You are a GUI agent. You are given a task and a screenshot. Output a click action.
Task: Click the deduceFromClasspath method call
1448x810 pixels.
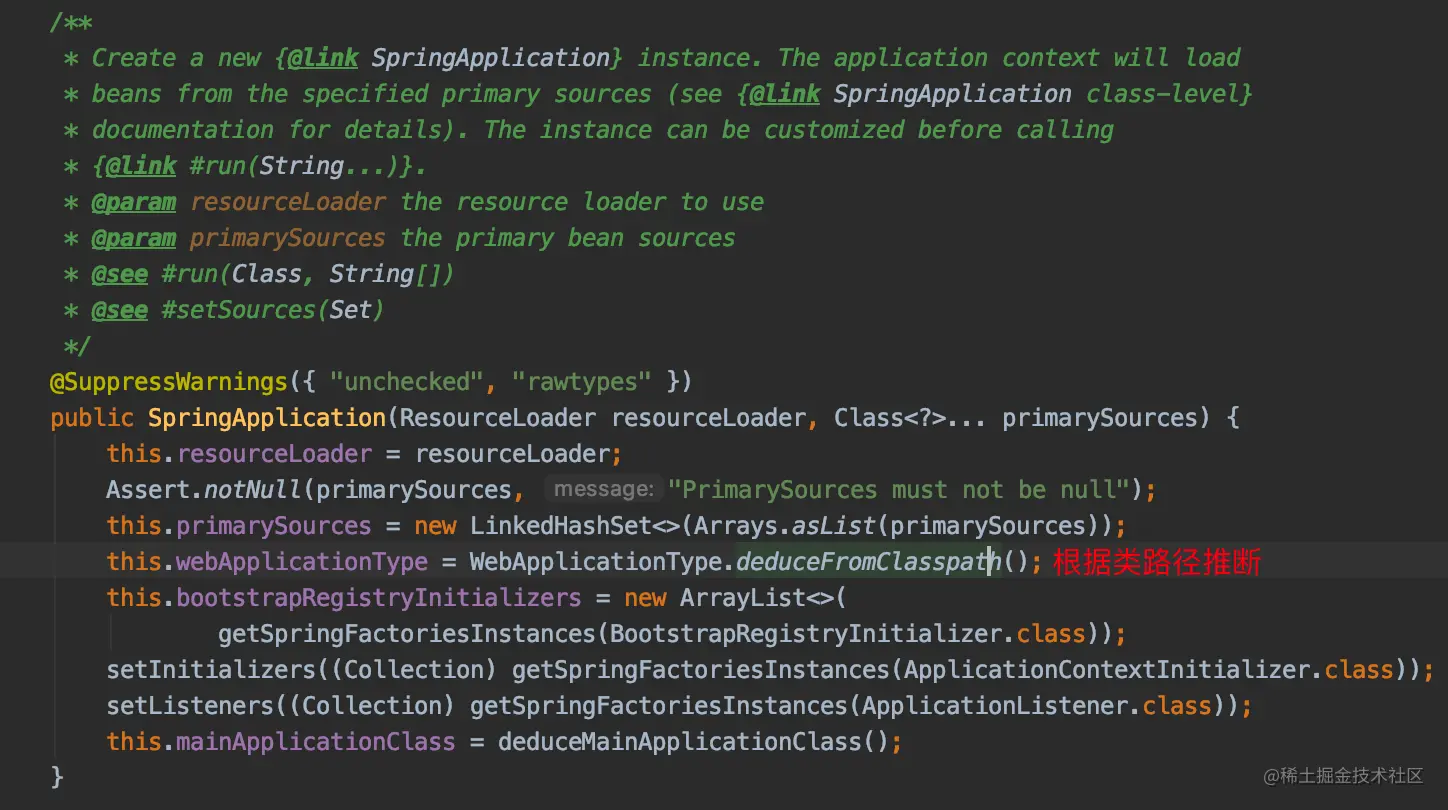pos(868,562)
